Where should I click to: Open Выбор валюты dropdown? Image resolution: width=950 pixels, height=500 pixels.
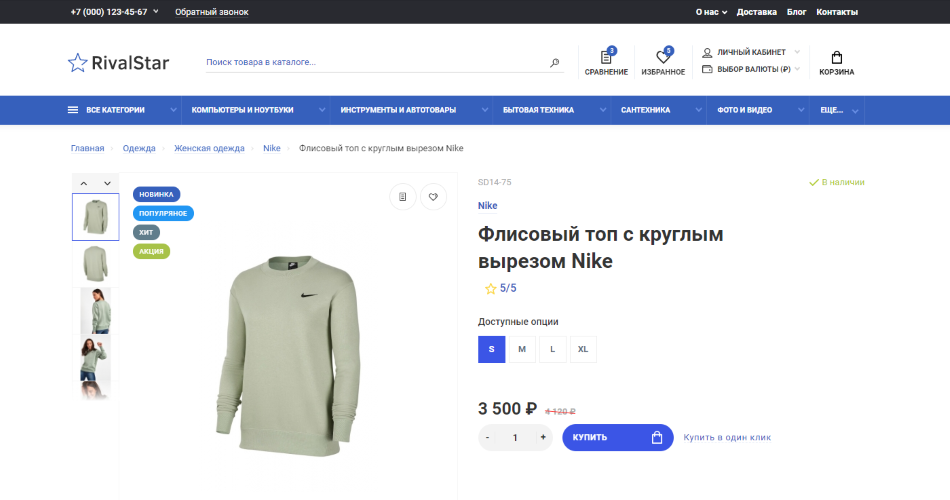point(751,69)
